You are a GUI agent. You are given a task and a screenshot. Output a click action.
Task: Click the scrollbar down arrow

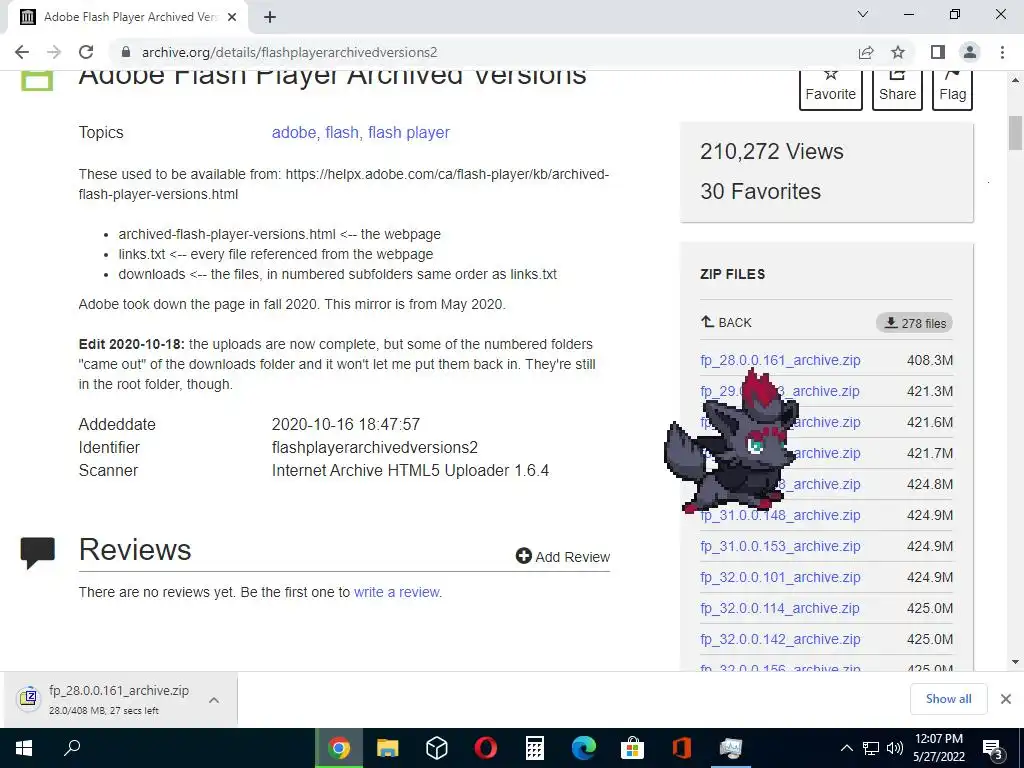click(x=1015, y=662)
